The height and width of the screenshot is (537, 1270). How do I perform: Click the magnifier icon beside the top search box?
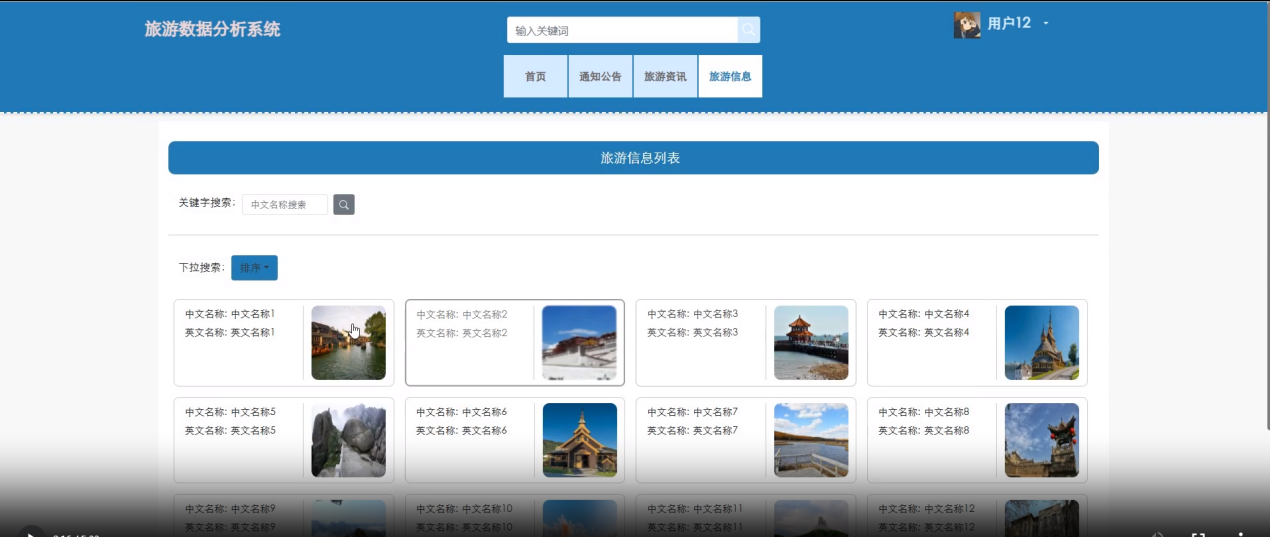tap(749, 30)
